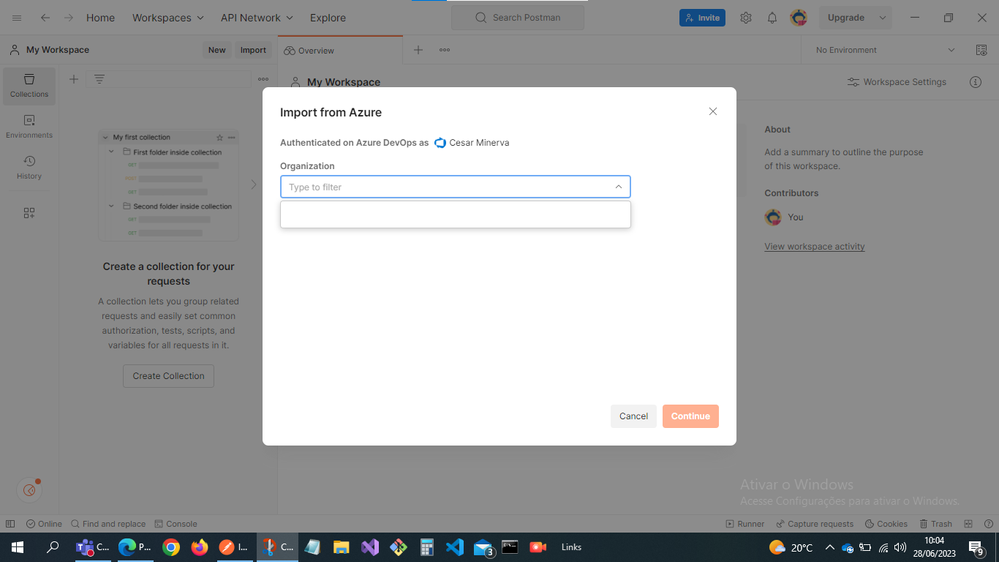Open the Postbot rocket icon
Image resolution: width=999 pixels, height=562 pixels.
(x=29, y=489)
